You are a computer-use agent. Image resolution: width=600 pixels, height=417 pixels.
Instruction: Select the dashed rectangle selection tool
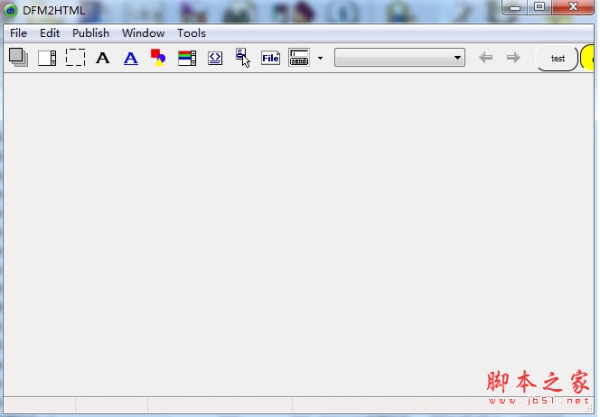point(75,58)
